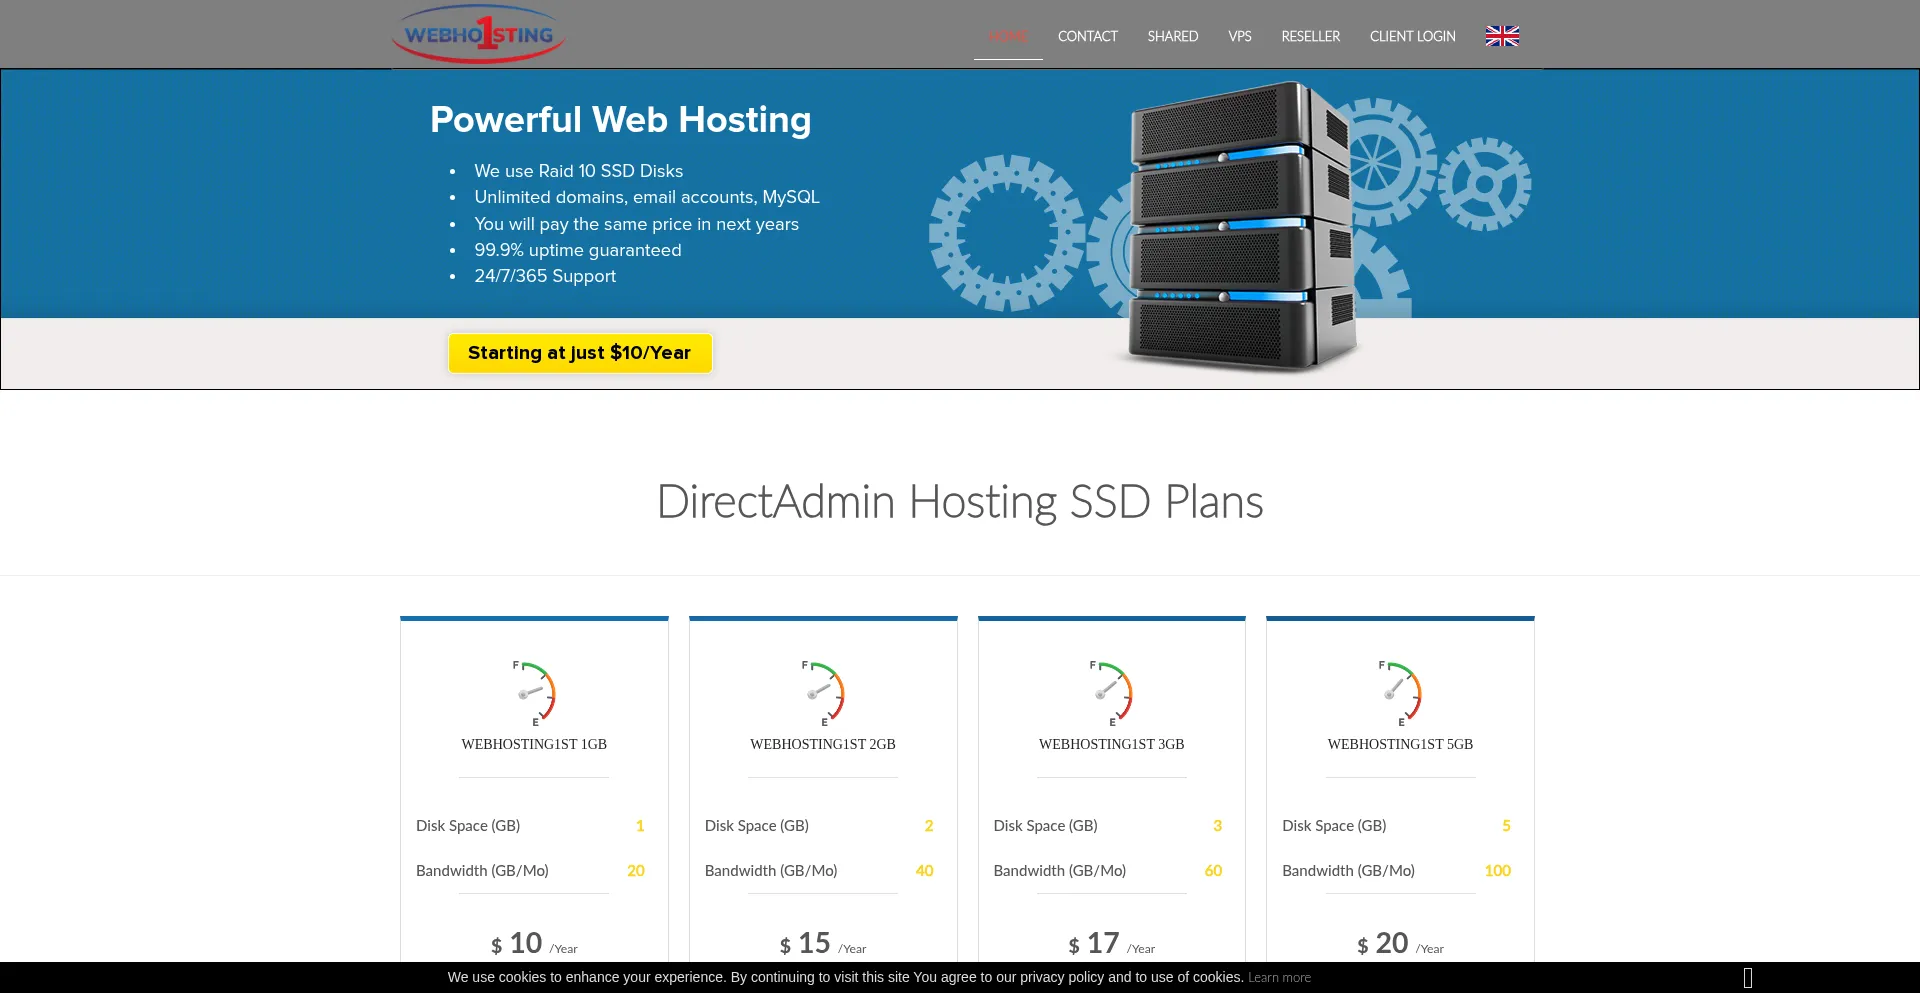Navigate to the VPS page
This screenshot has width=1920, height=993.
tap(1239, 37)
